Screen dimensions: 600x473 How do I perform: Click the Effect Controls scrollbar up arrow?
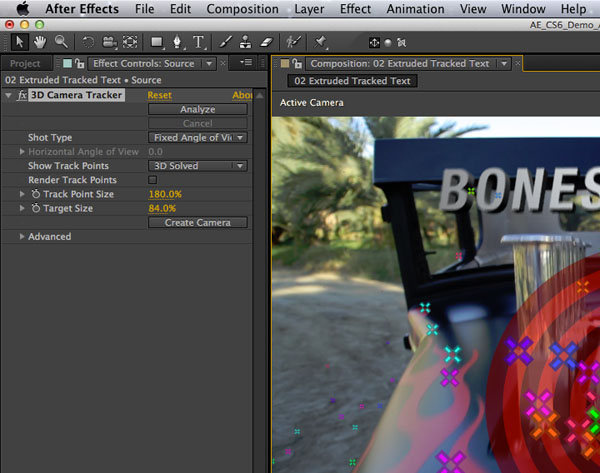[x=259, y=95]
